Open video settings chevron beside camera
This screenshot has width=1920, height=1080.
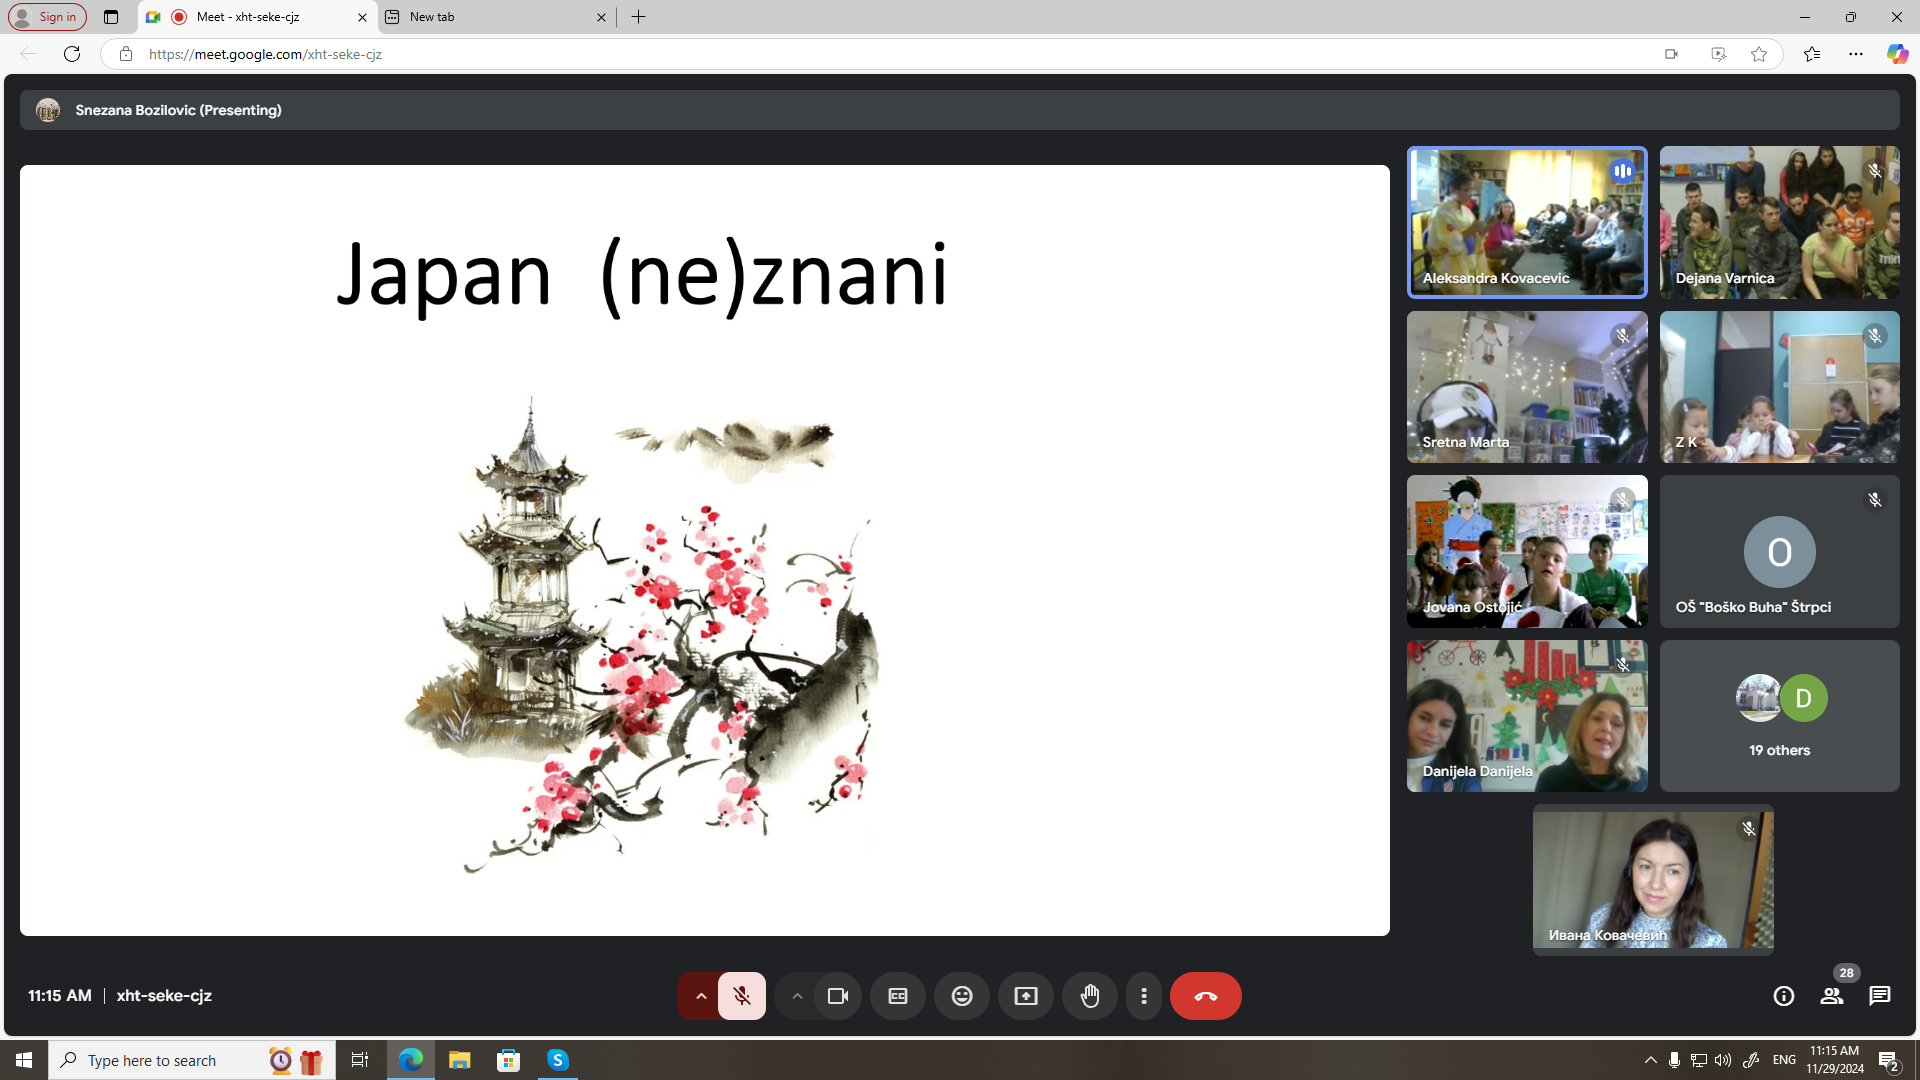tap(796, 996)
